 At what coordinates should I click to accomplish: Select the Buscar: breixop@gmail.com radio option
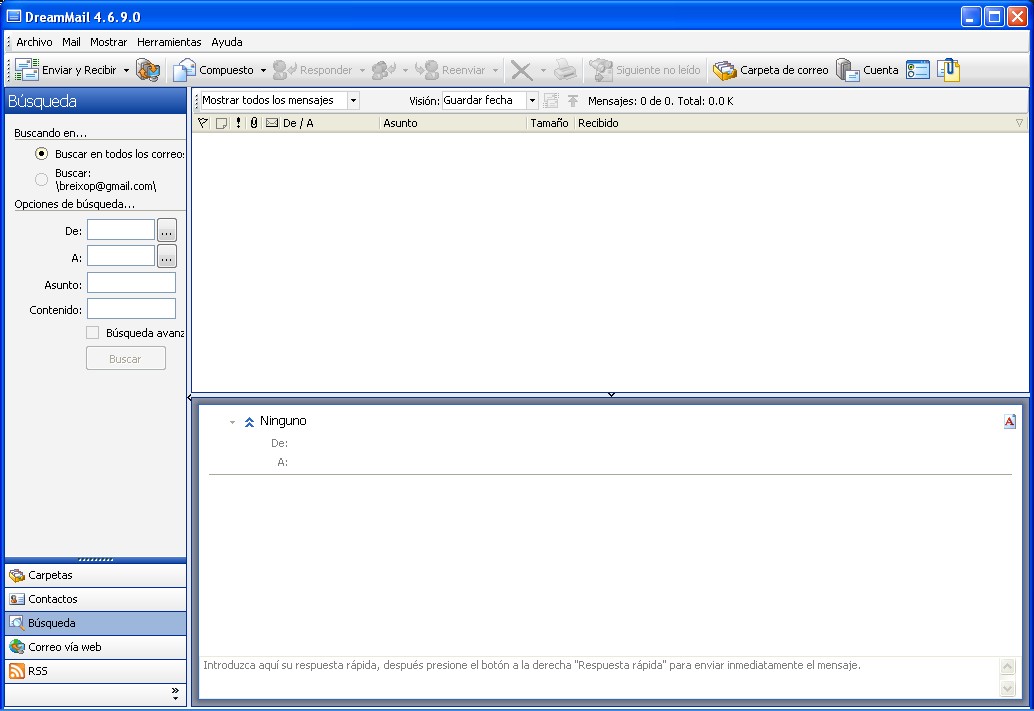(x=42, y=179)
